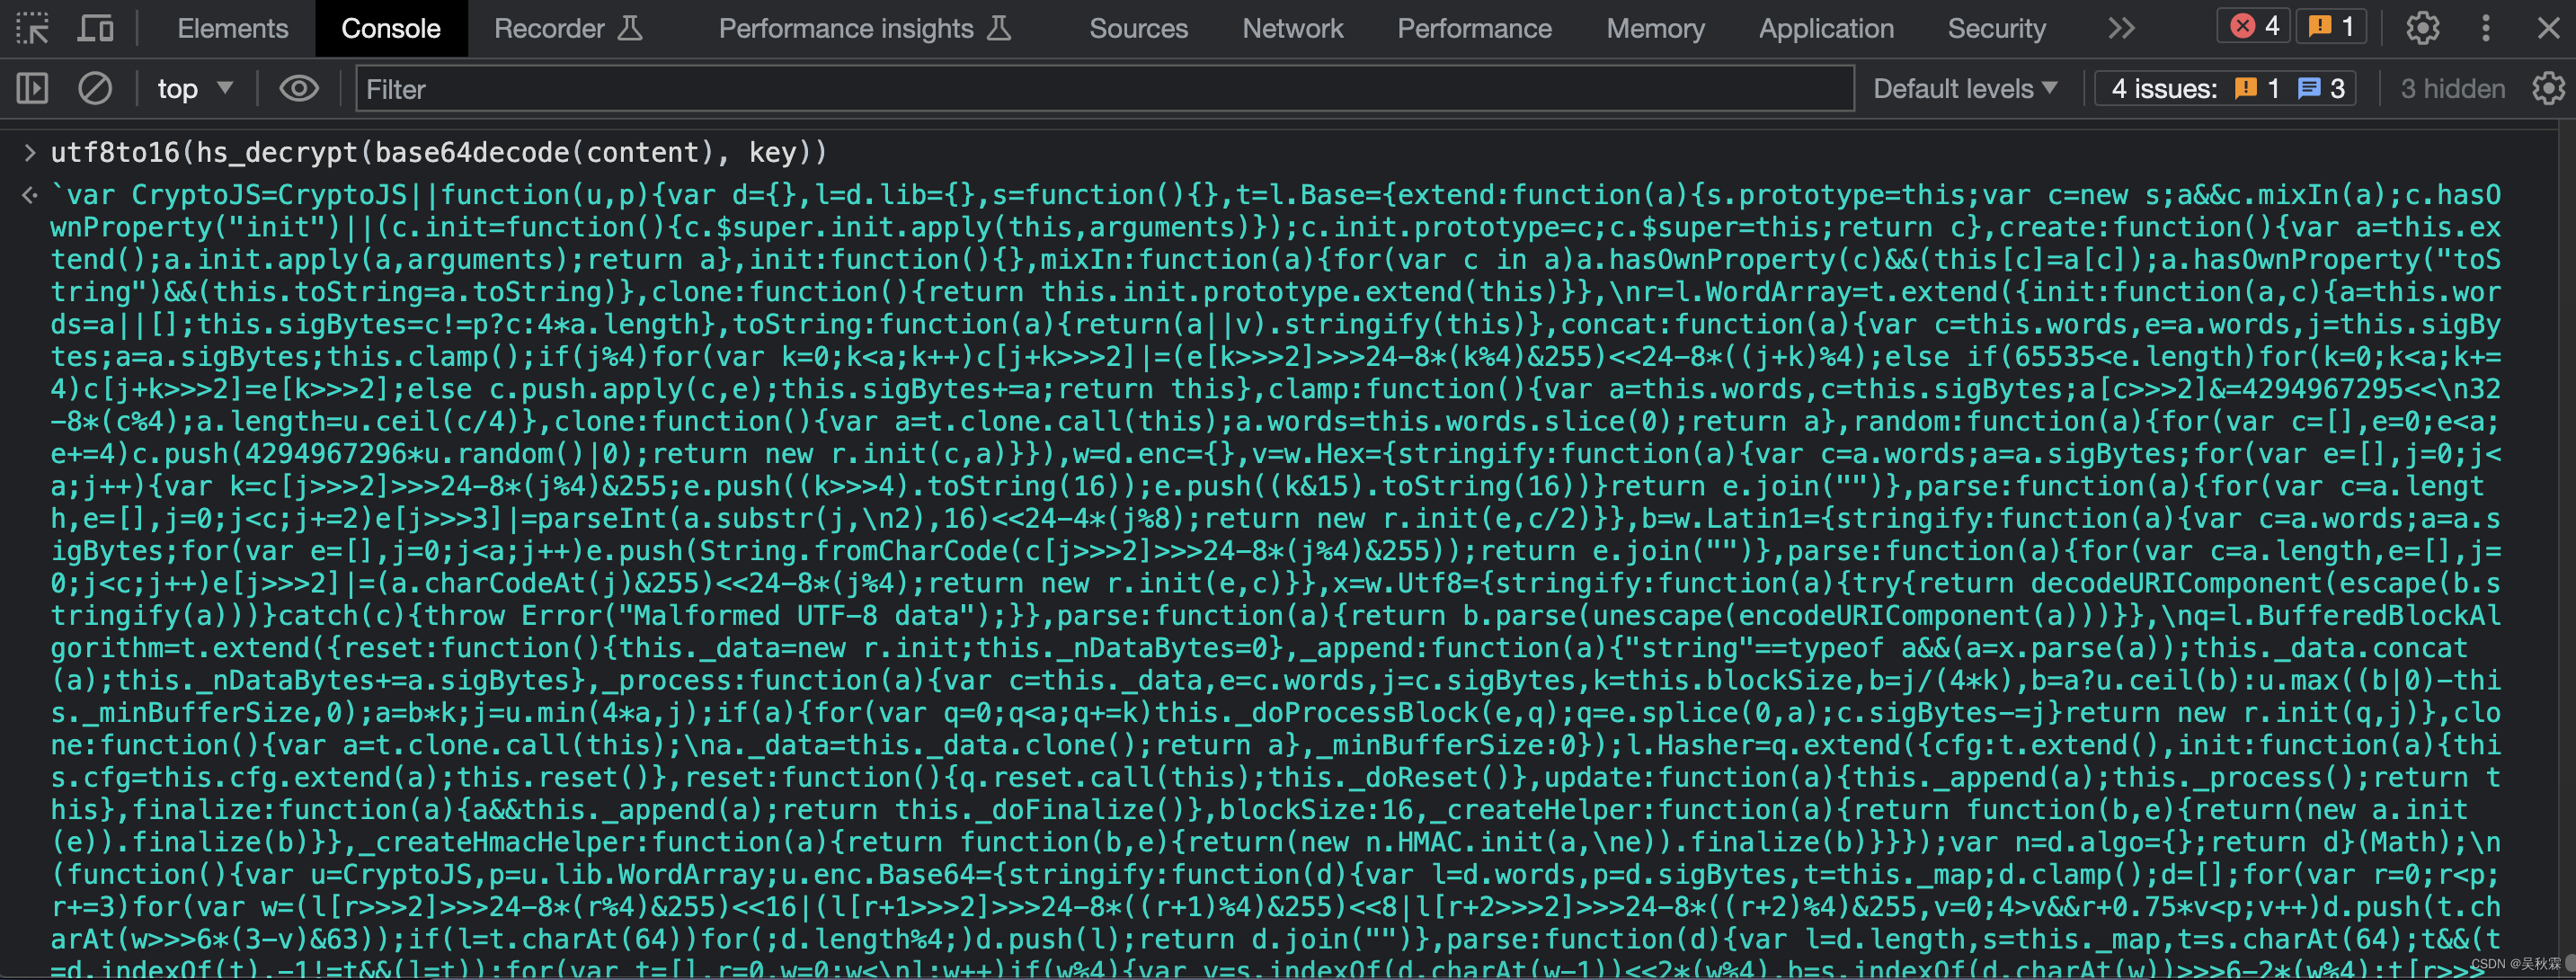The image size is (2576, 980).
Task: Open the Security tab
Action: pos(1996,28)
